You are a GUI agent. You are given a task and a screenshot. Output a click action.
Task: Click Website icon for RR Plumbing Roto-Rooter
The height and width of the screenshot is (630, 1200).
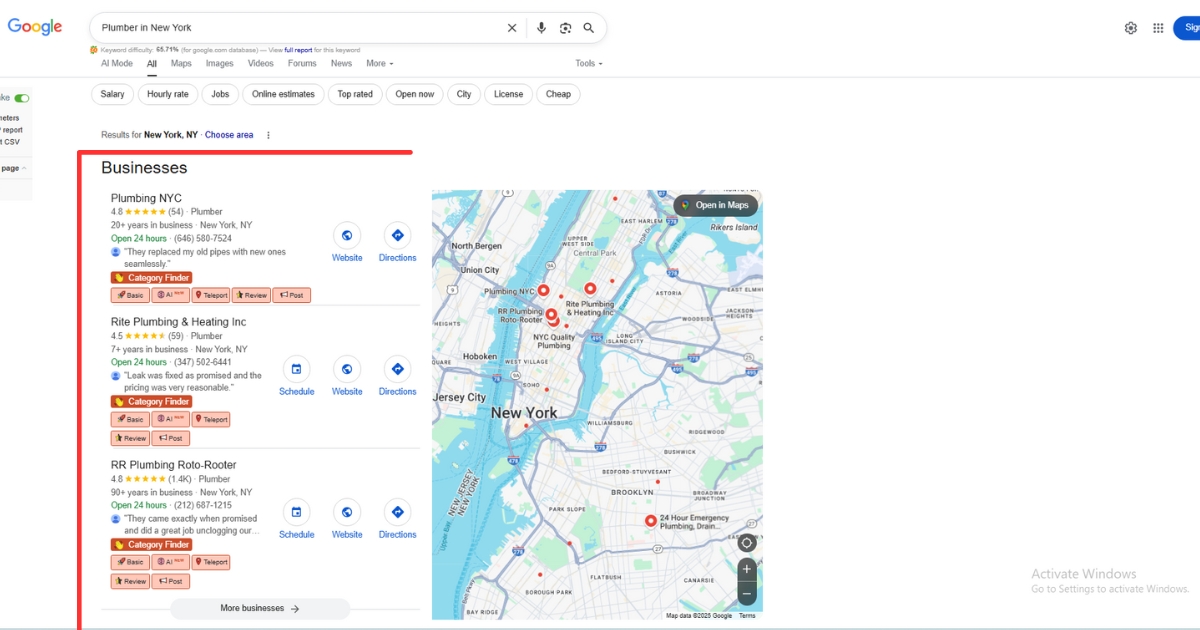coord(347,513)
